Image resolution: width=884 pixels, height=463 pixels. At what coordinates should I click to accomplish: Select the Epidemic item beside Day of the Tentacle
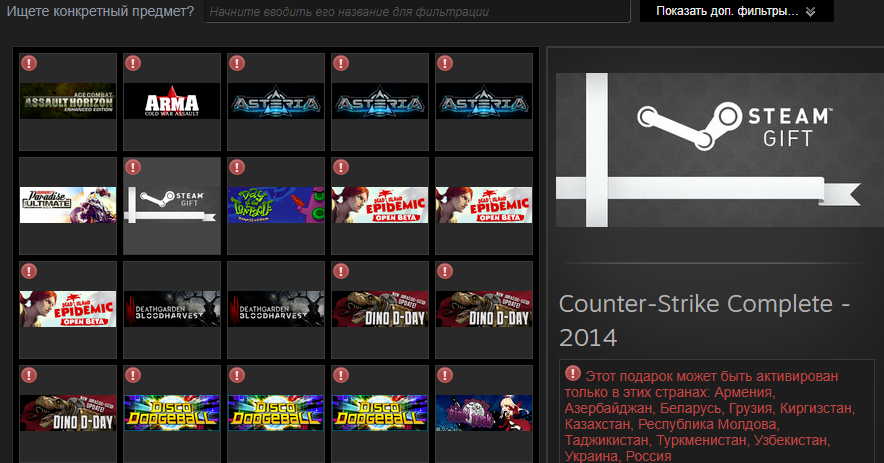380,206
